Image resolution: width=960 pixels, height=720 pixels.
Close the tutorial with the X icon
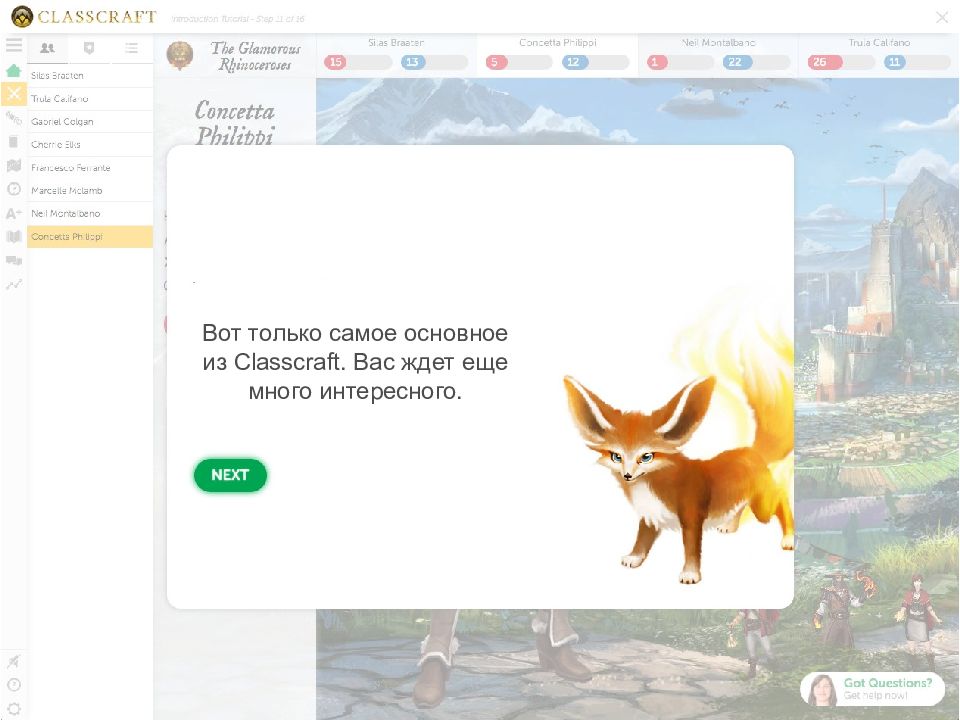coord(941,17)
